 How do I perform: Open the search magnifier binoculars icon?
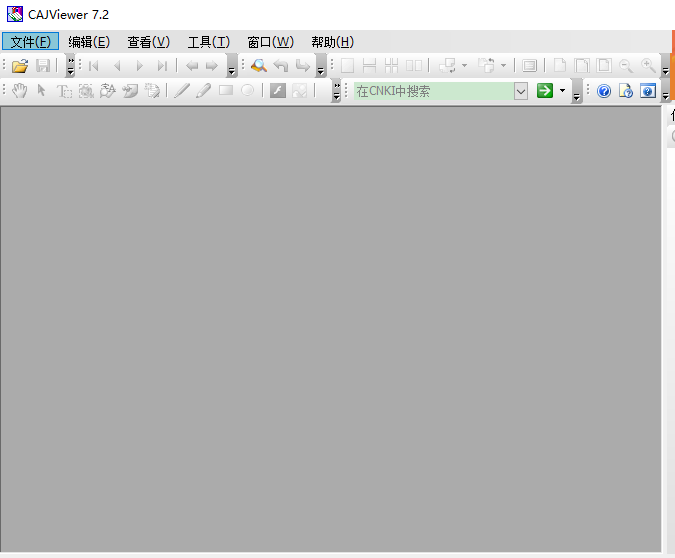(x=259, y=65)
